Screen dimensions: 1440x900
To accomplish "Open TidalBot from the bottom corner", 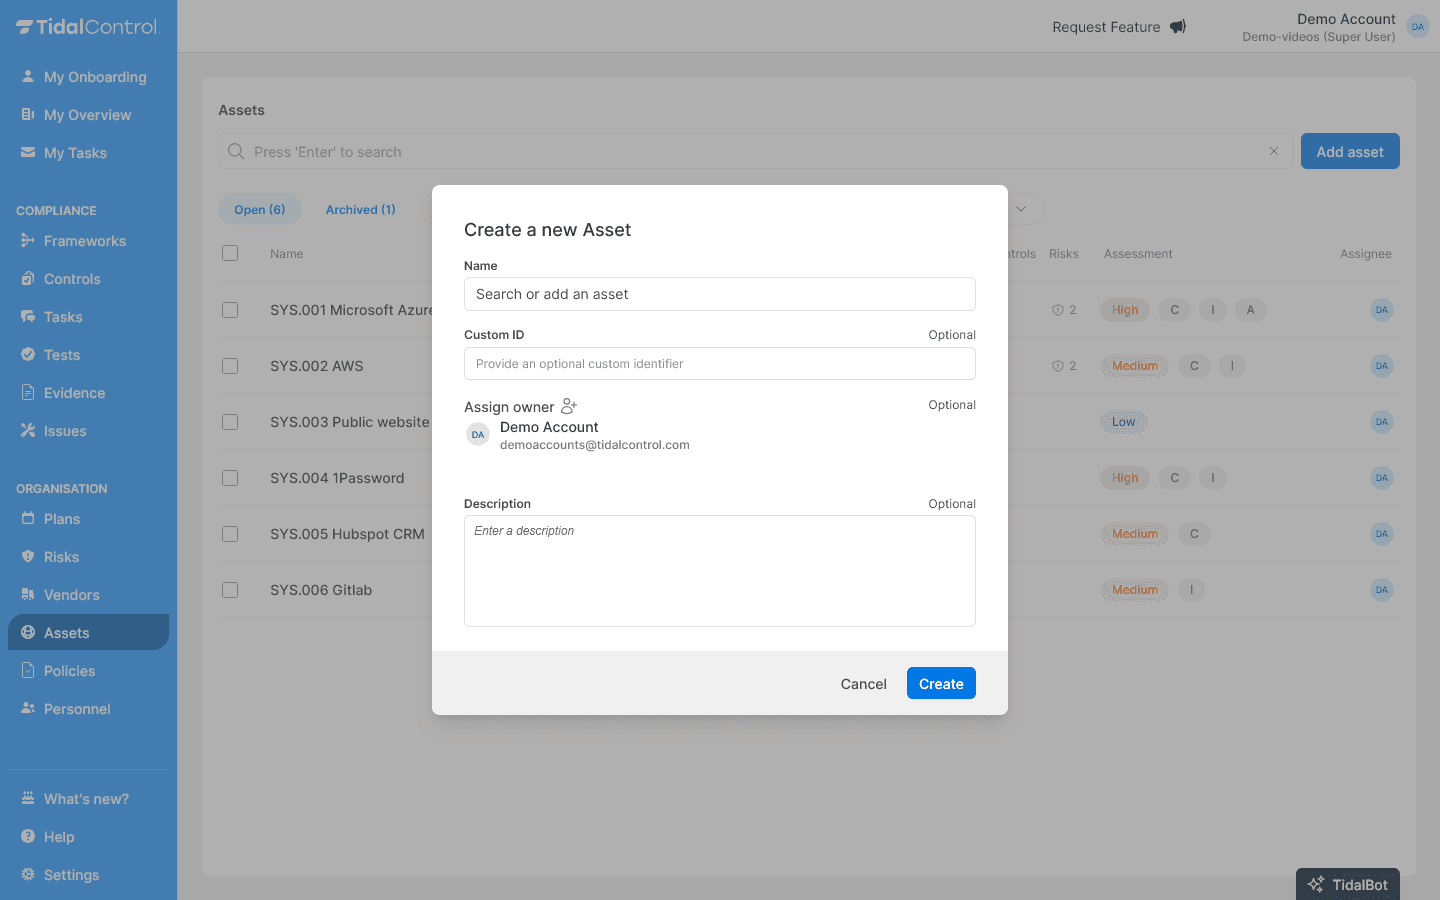I will click(1347, 884).
